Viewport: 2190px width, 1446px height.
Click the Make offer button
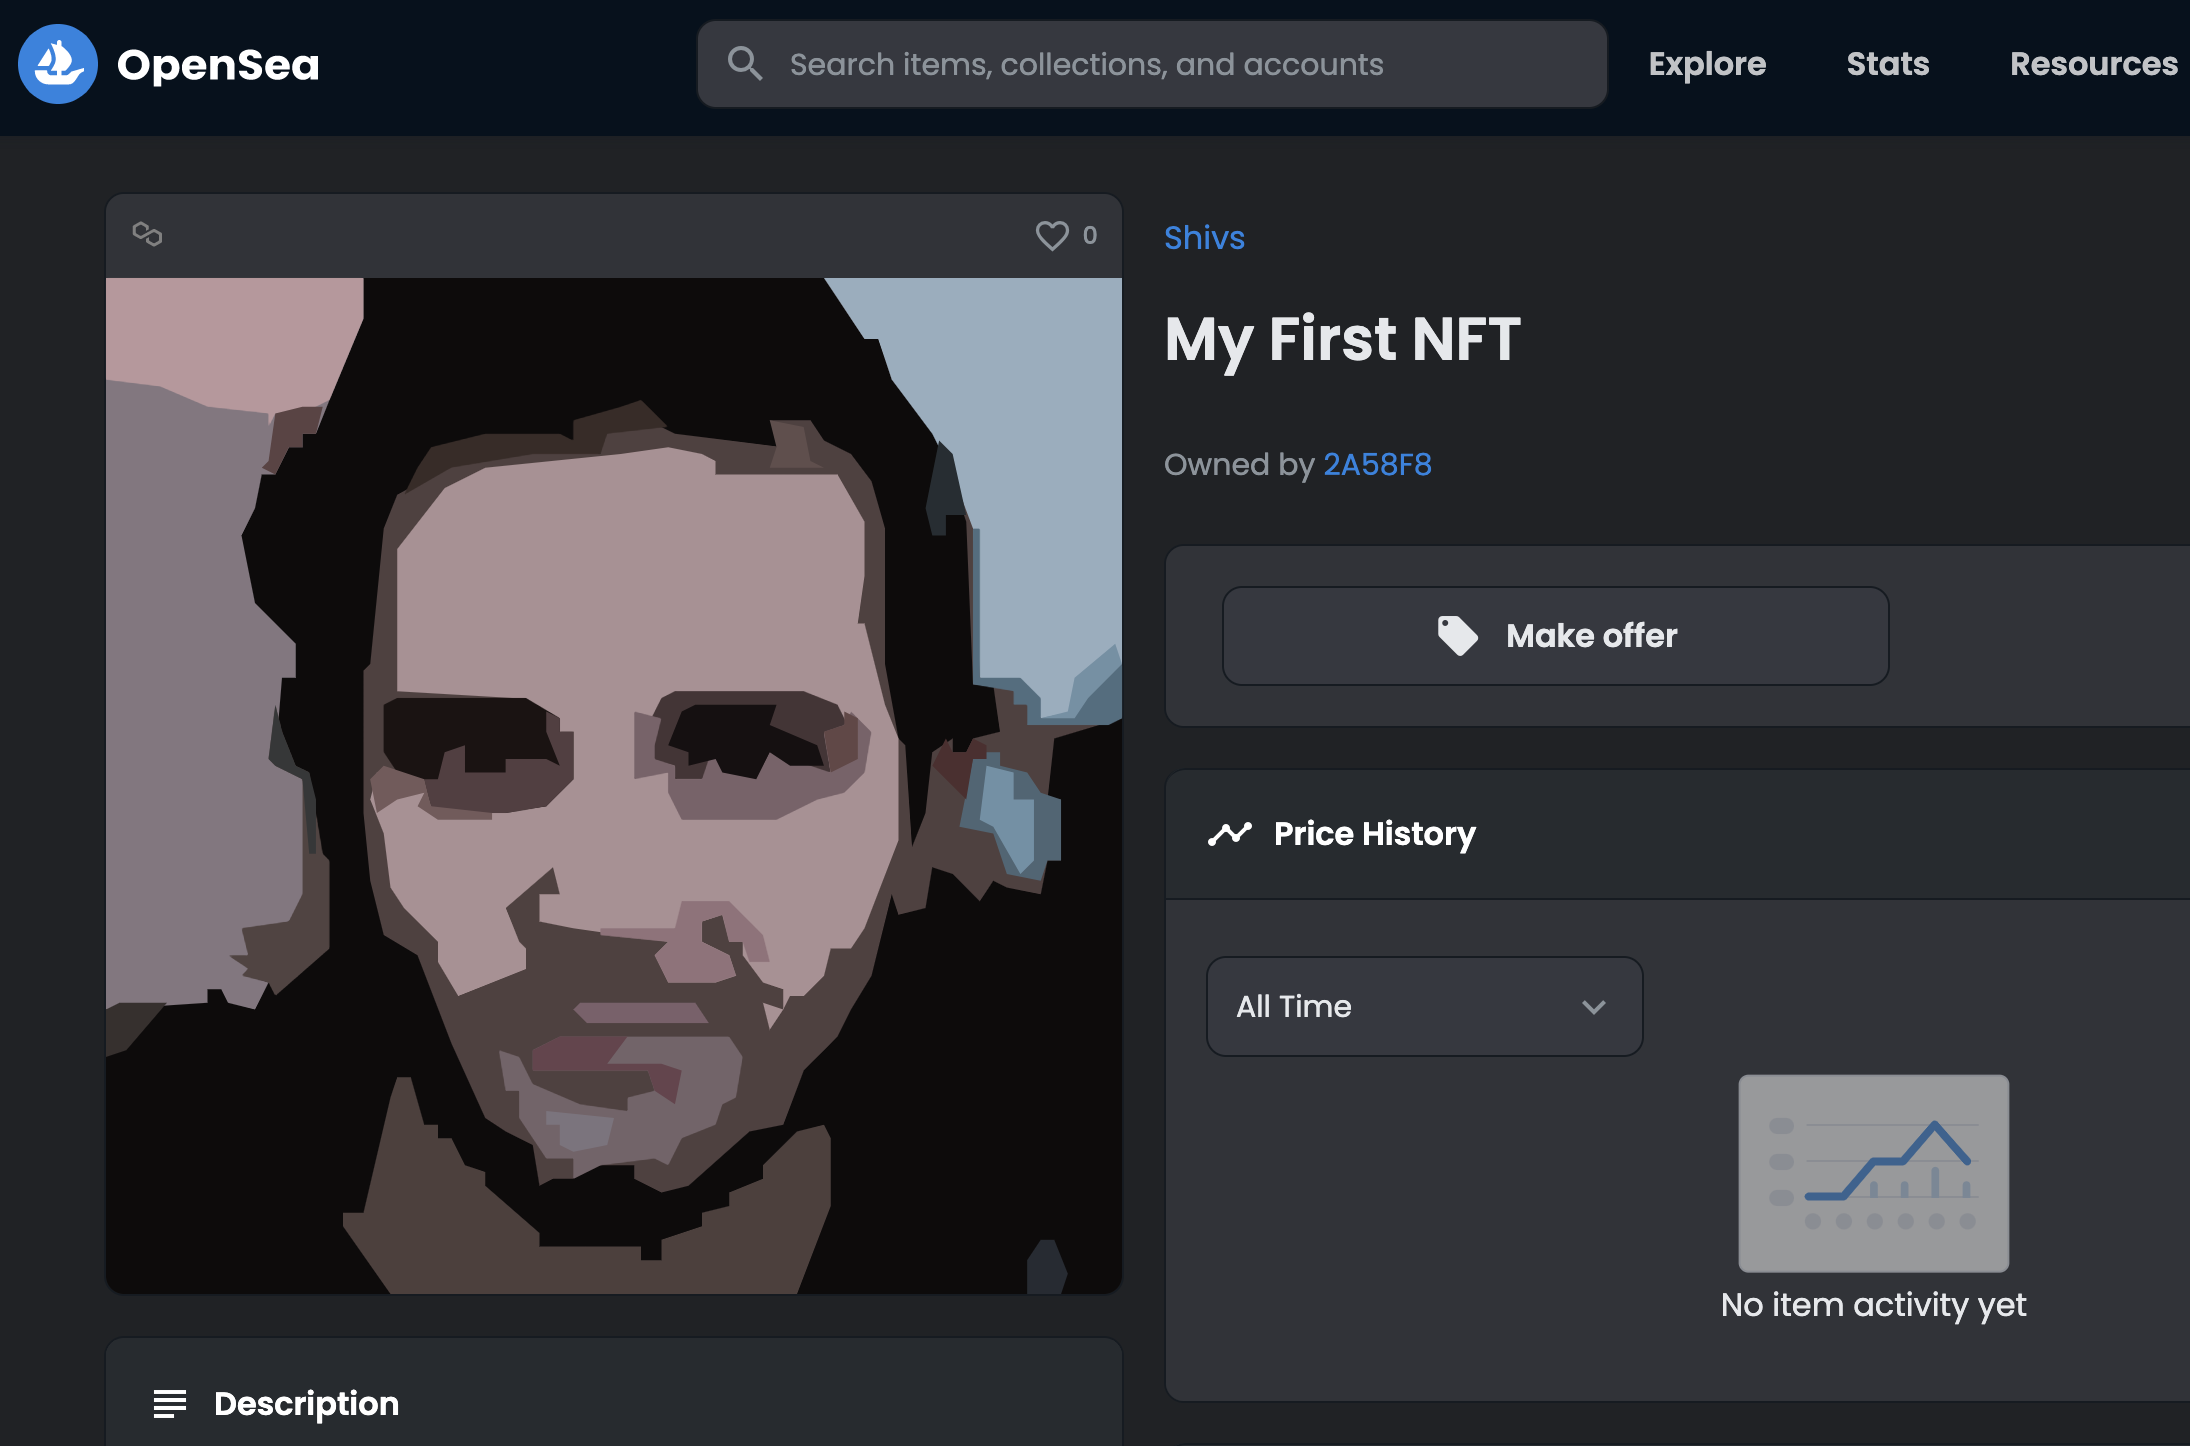tap(1554, 635)
